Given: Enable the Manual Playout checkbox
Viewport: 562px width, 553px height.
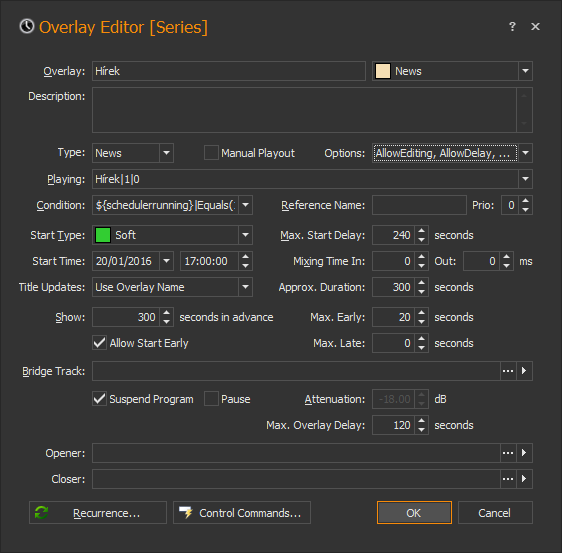Looking at the screenshot, I should (211, 153).
